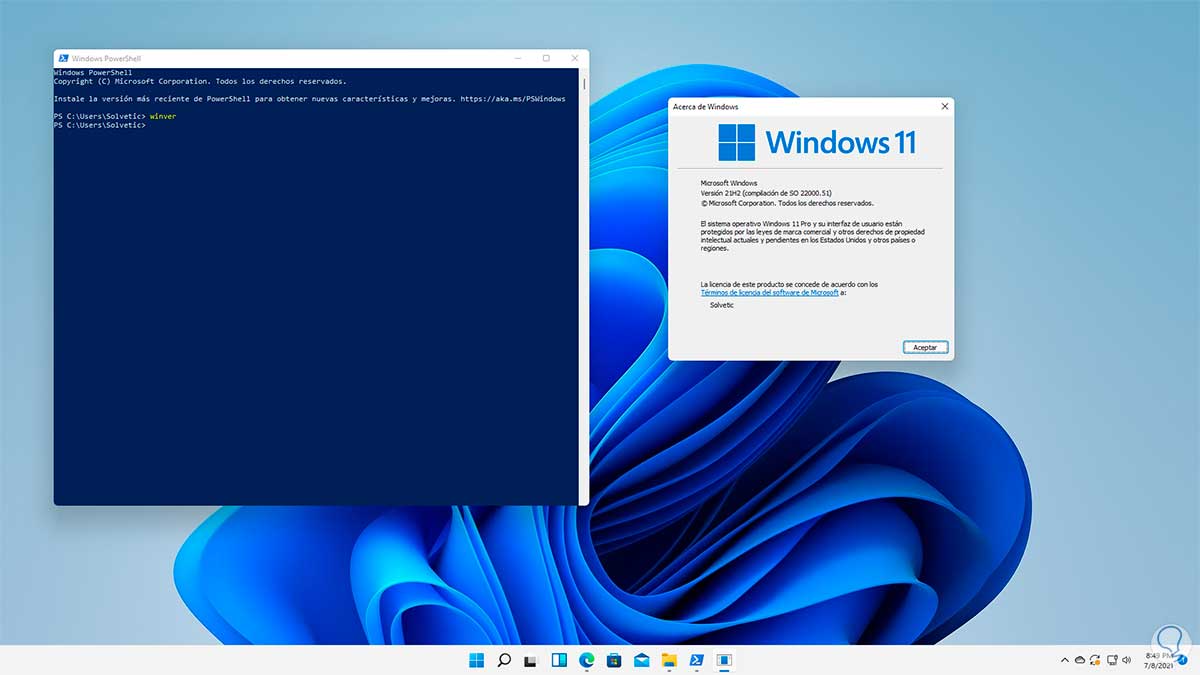Screen dimensions: 1200x675
Task: Switch to Acerca de Windows taskbar icon
Action: pos(724,660)
